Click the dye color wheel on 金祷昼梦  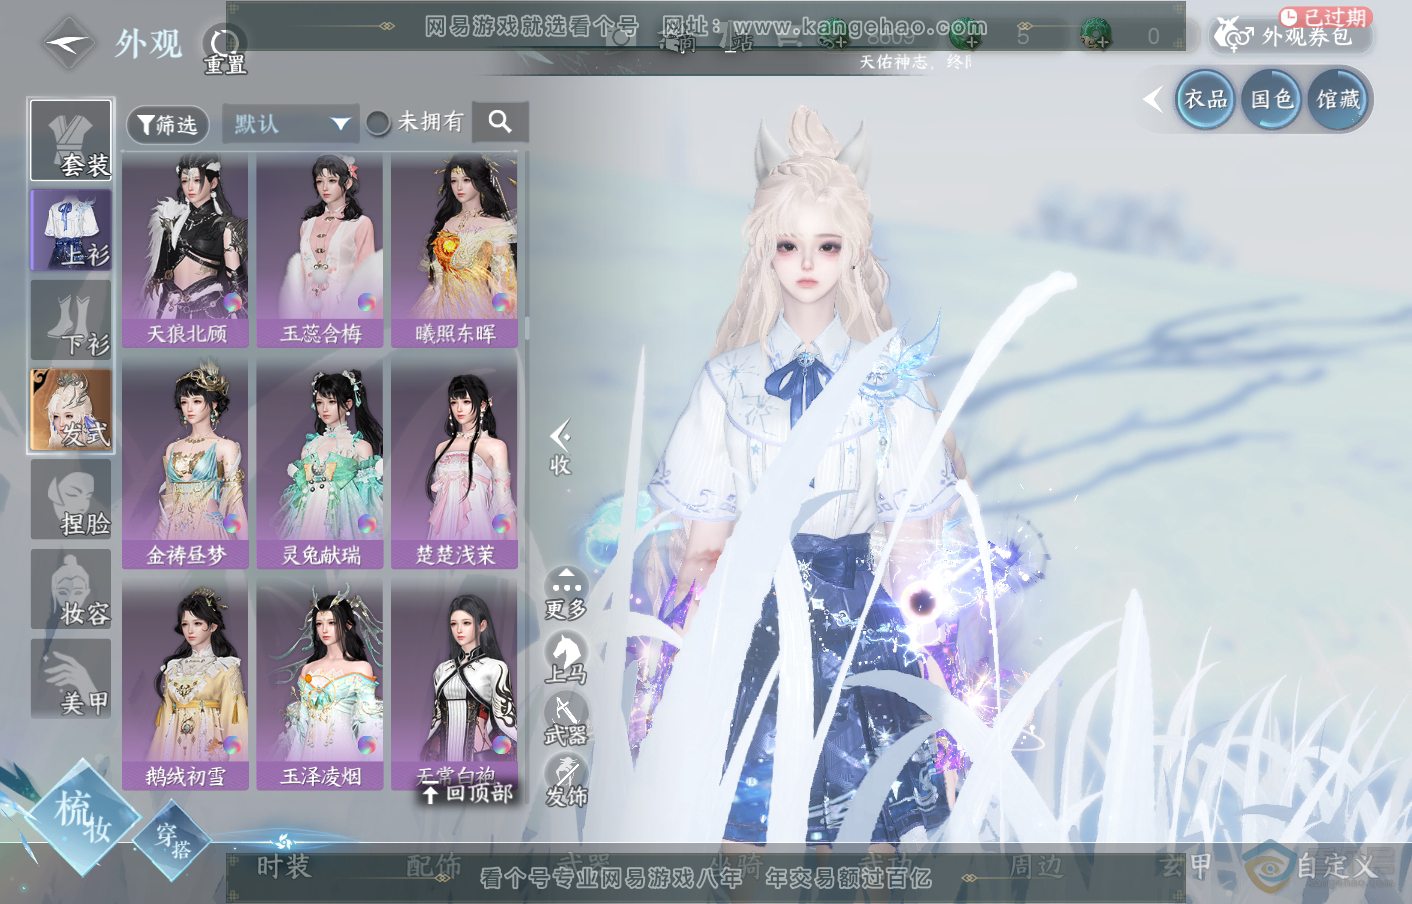[233, 524]
